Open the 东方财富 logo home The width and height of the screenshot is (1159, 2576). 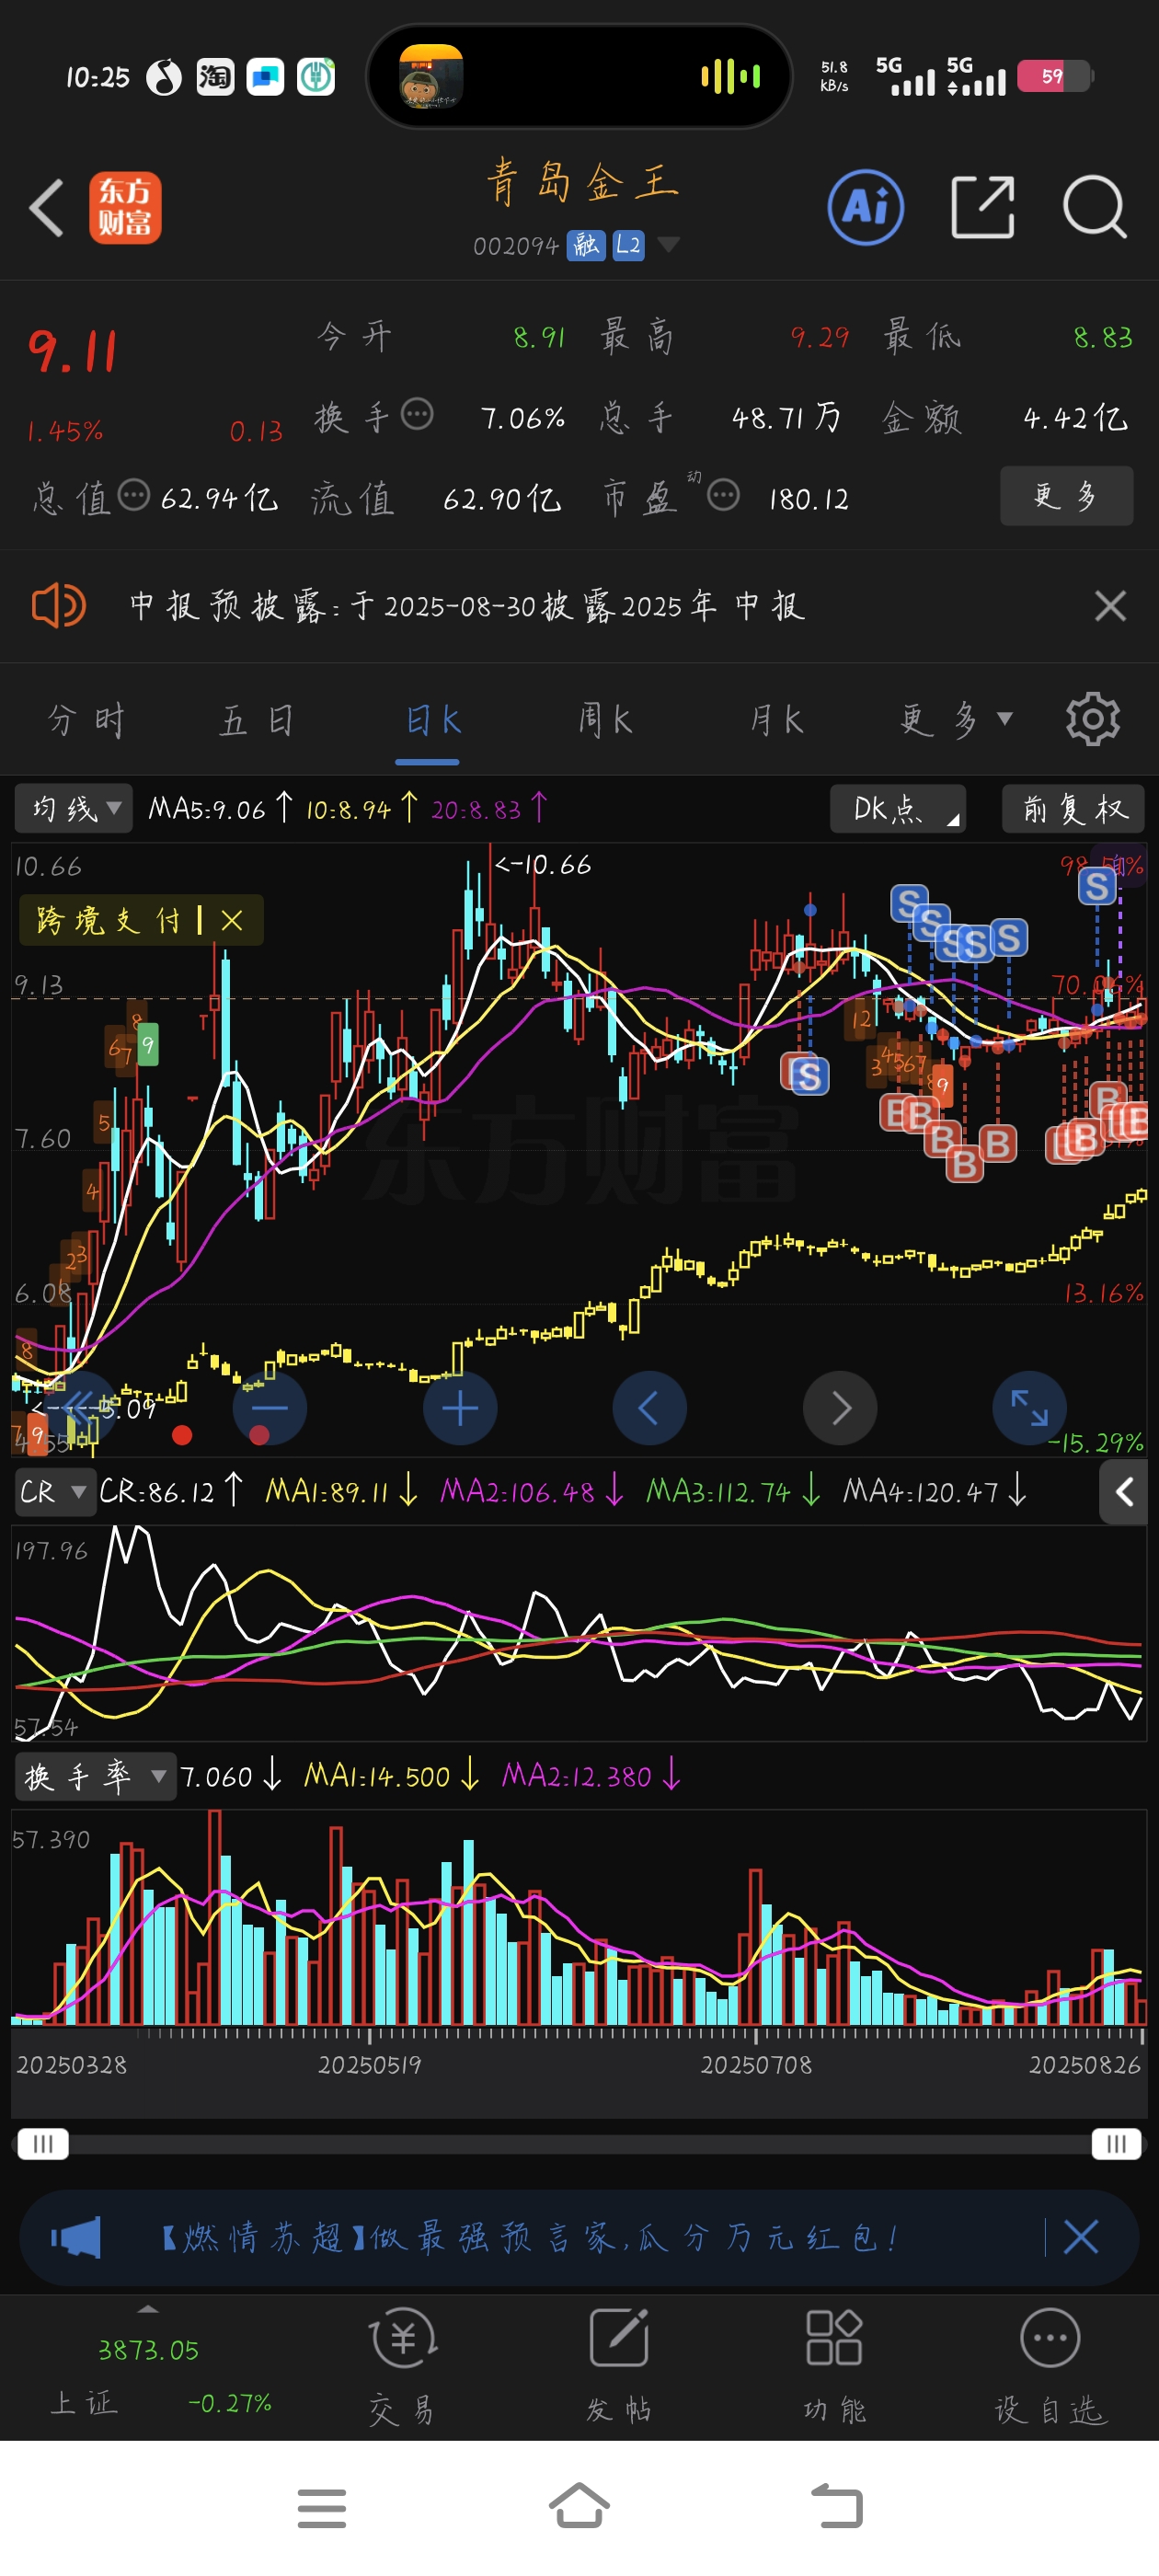125,207
